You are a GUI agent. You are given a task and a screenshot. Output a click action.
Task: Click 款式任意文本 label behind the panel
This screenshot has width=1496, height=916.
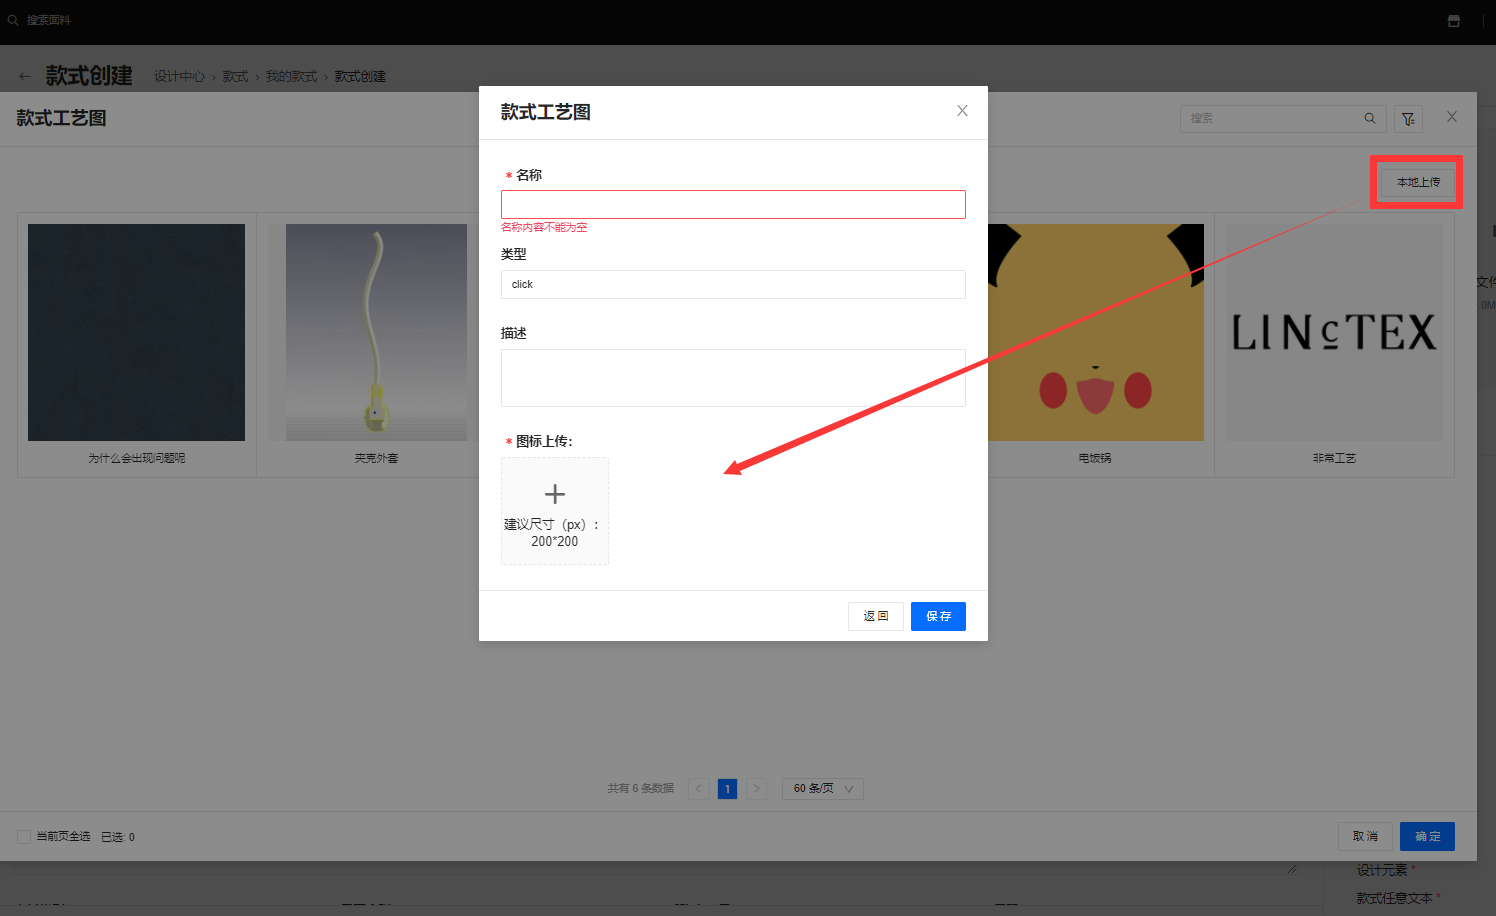[1394, 898]
